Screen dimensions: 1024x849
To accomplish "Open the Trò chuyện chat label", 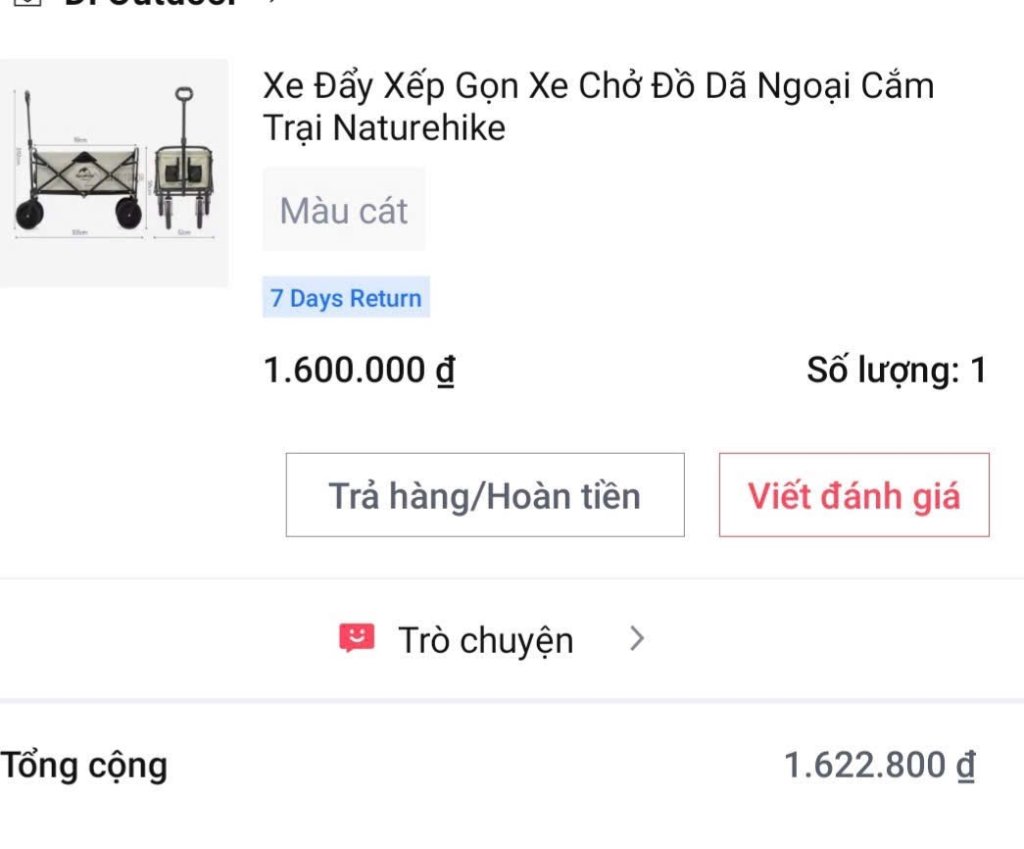I will 486,640.
